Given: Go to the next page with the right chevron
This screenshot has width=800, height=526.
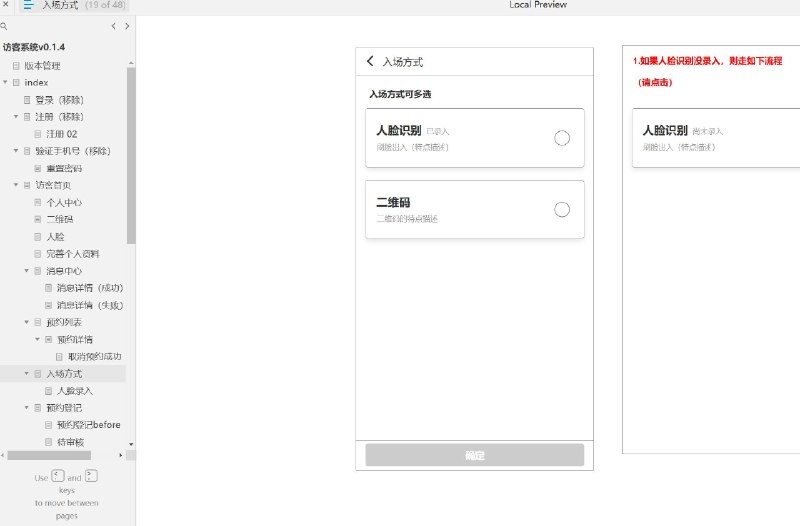Looking at the screenshot, I should tap(127, 26).
